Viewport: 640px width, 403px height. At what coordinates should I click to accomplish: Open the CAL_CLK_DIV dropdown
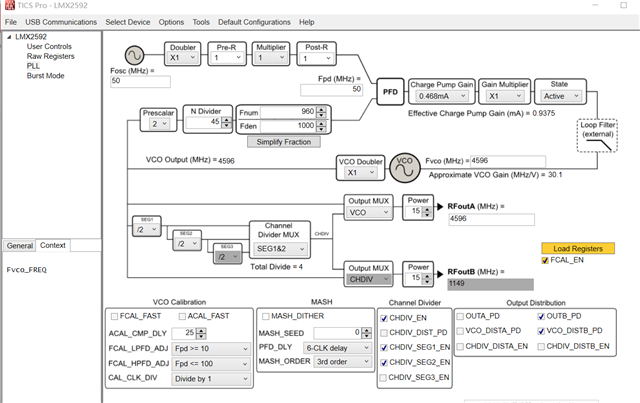211,379
